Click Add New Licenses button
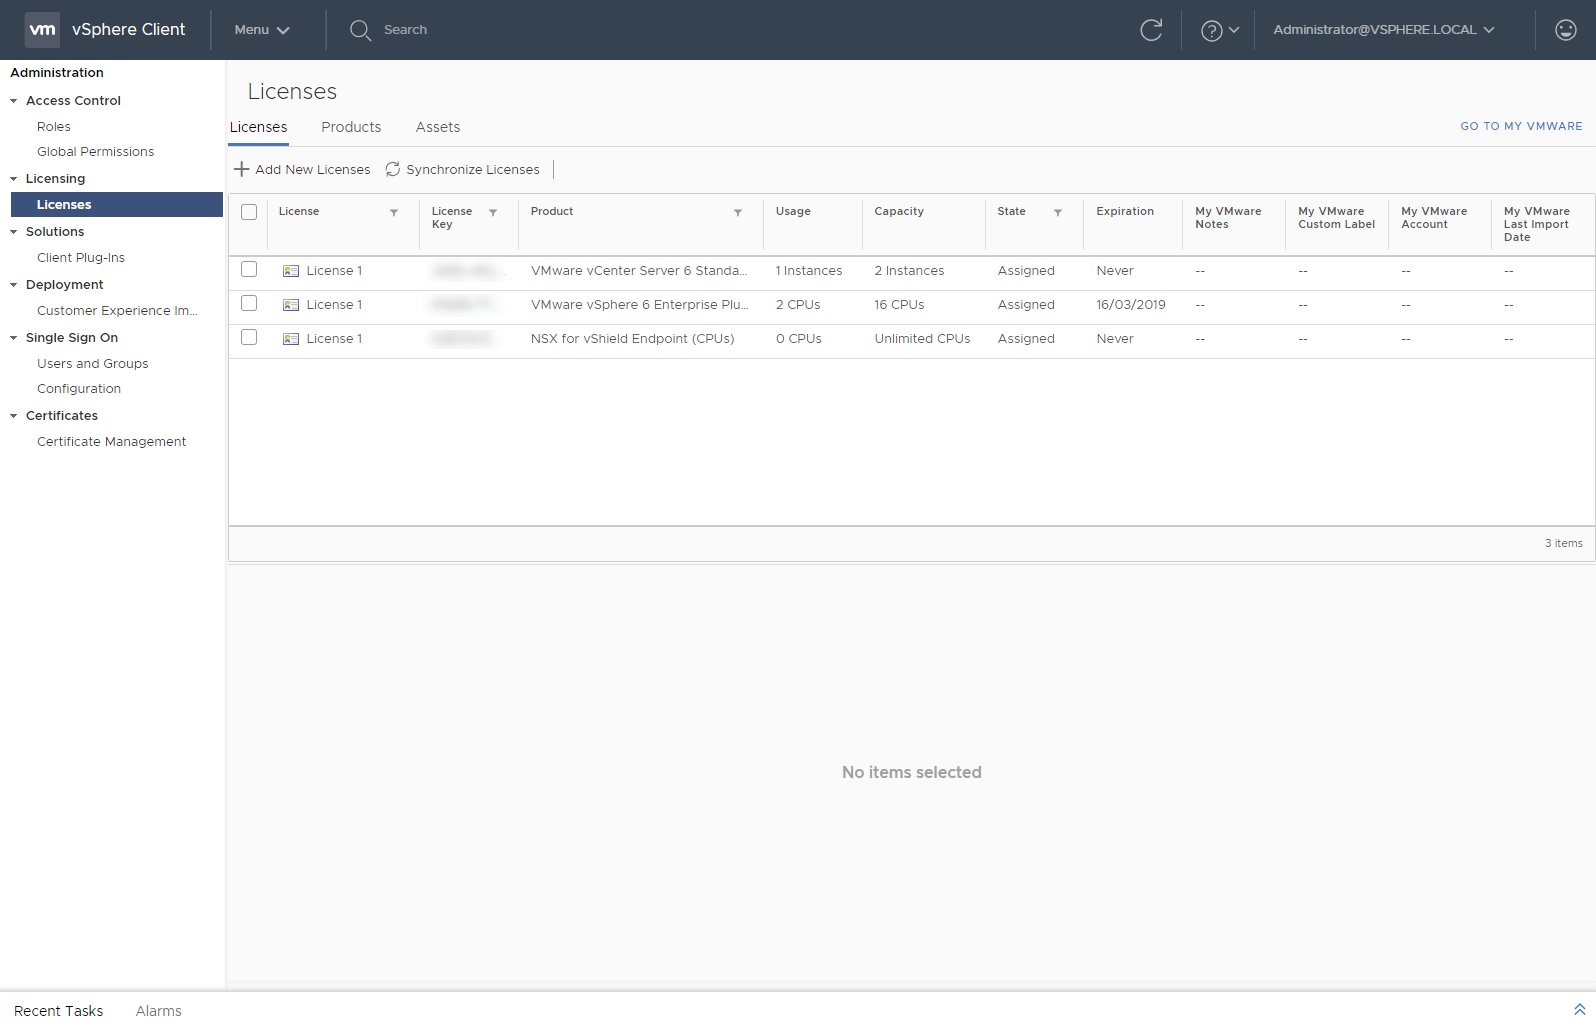 click(302, 170)
